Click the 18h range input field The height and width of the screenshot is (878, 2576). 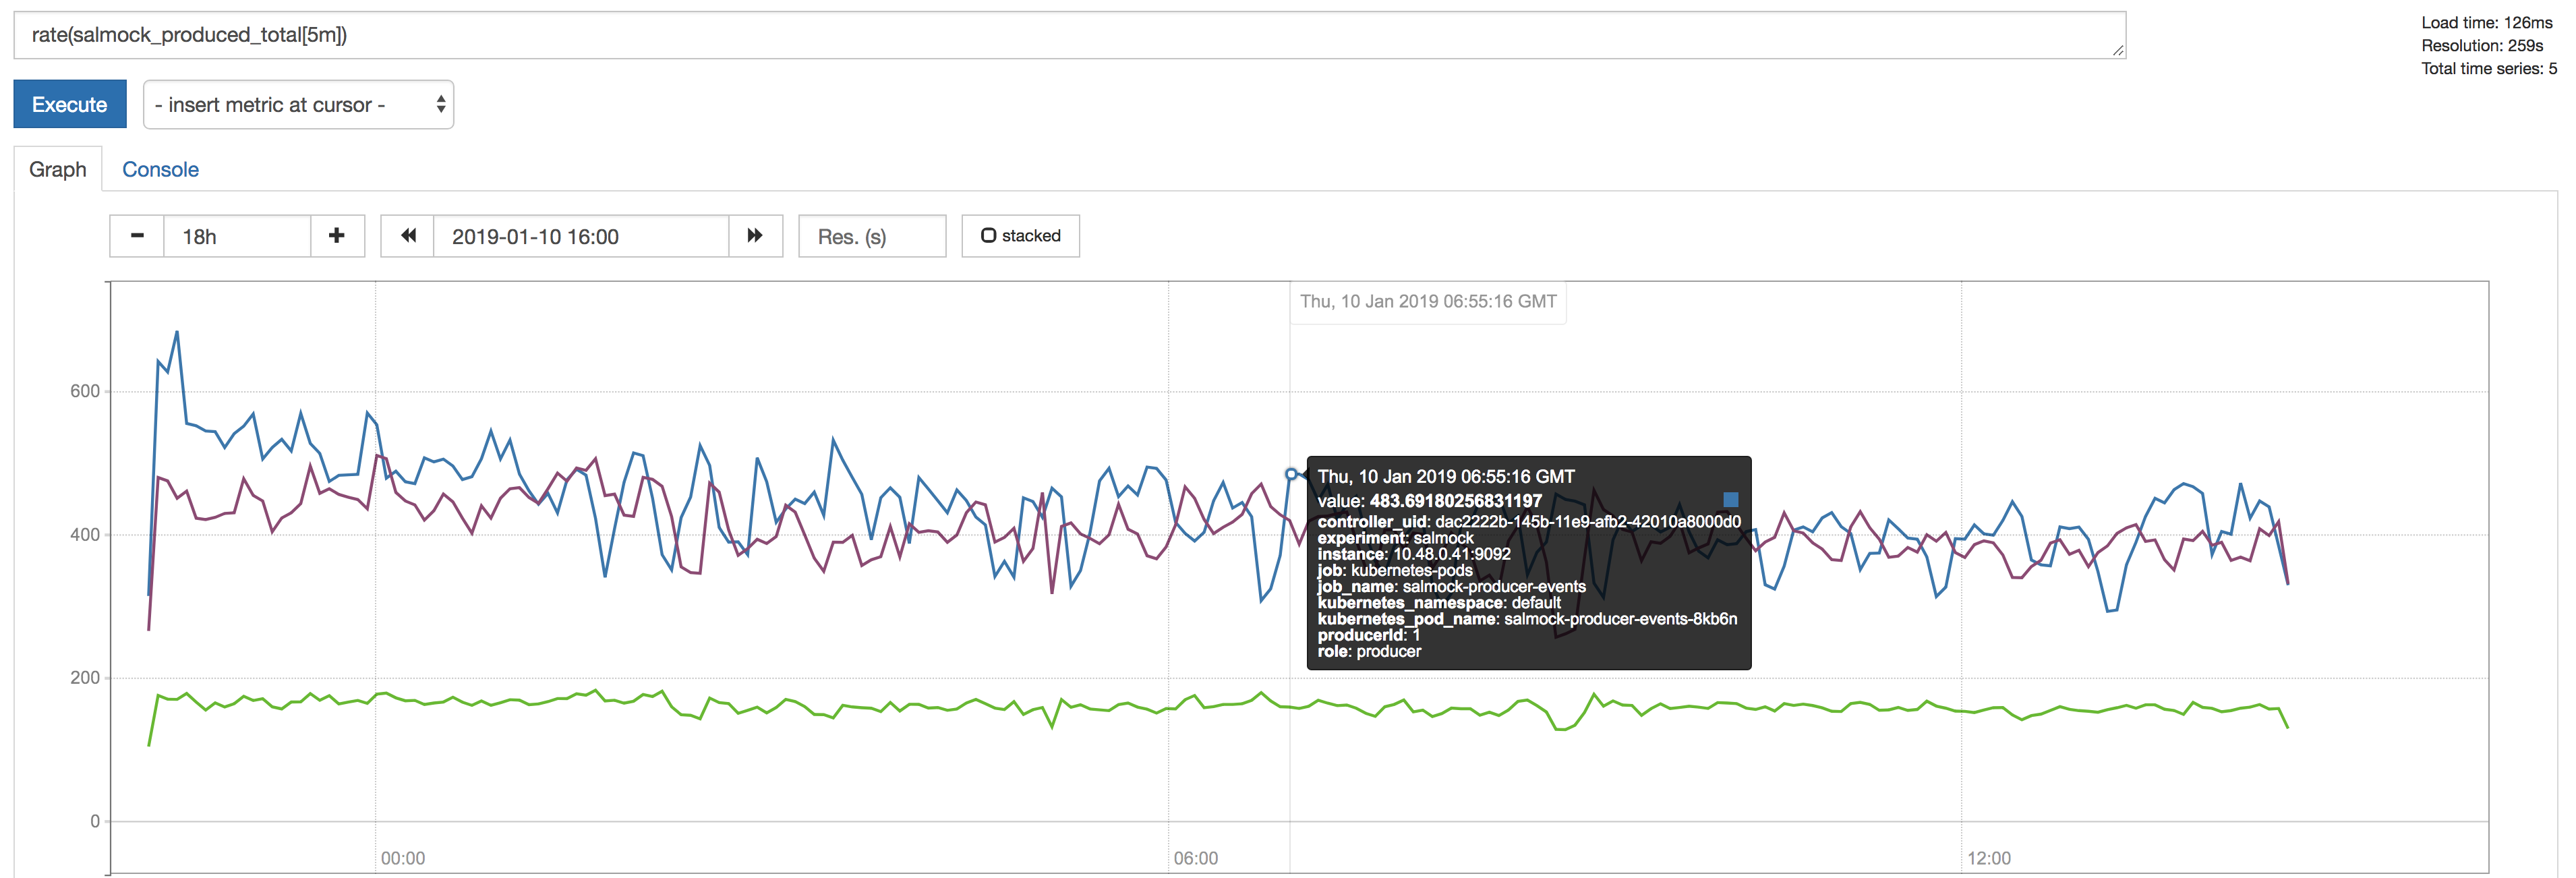tap(237, 236)
